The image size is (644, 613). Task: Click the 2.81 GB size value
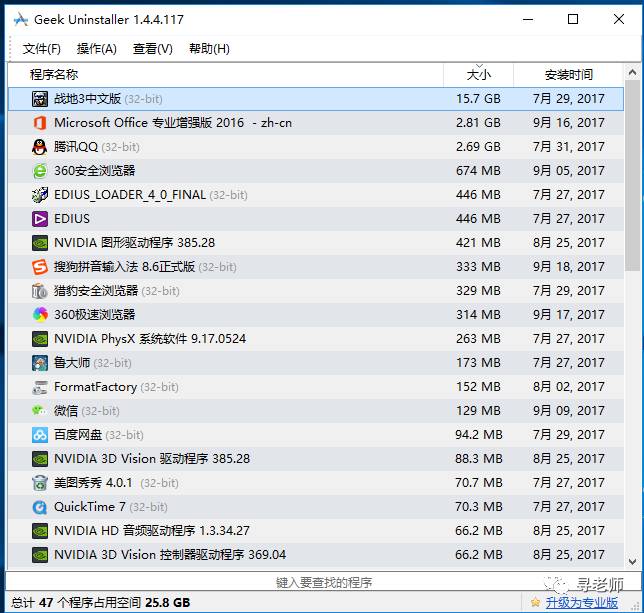click(x=478, y=123)
